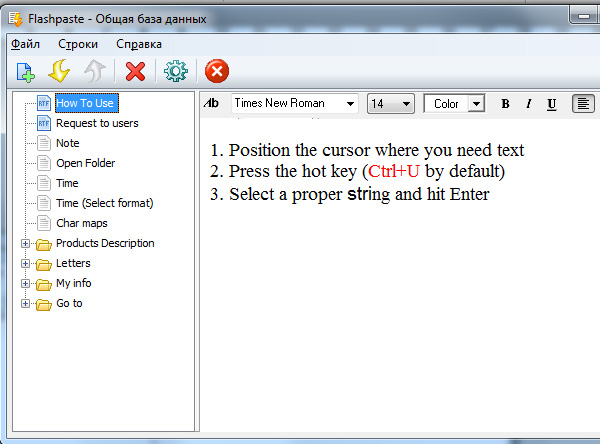The height and width of the screenshot is (444, 600).
Task: Click the align left button
Action: (x=583, y=104)
